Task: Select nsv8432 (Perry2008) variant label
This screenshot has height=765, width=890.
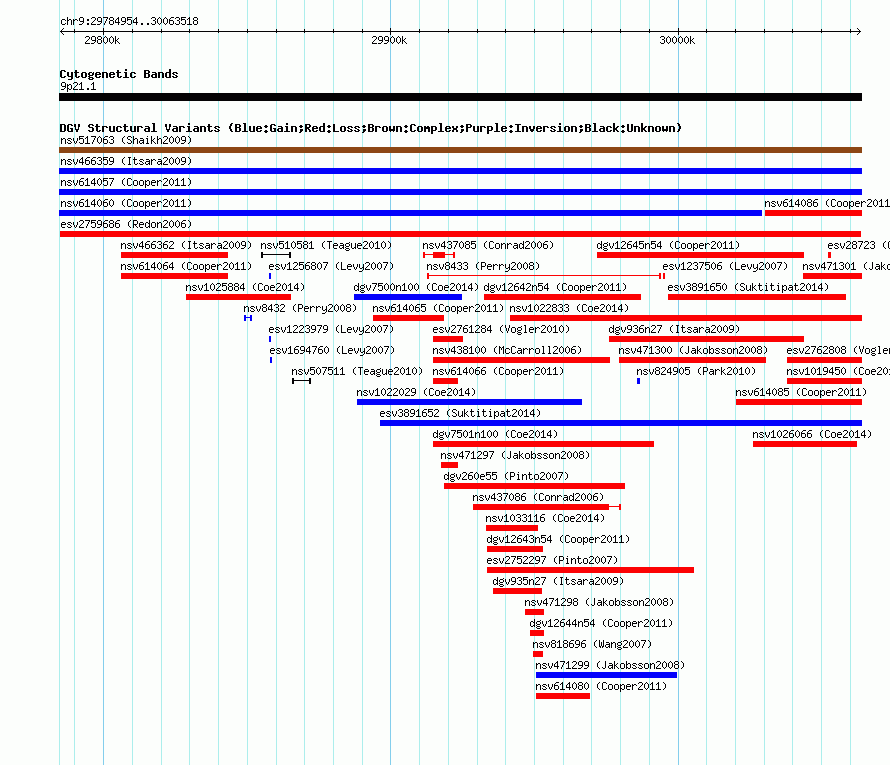Action: click(300, 308)
